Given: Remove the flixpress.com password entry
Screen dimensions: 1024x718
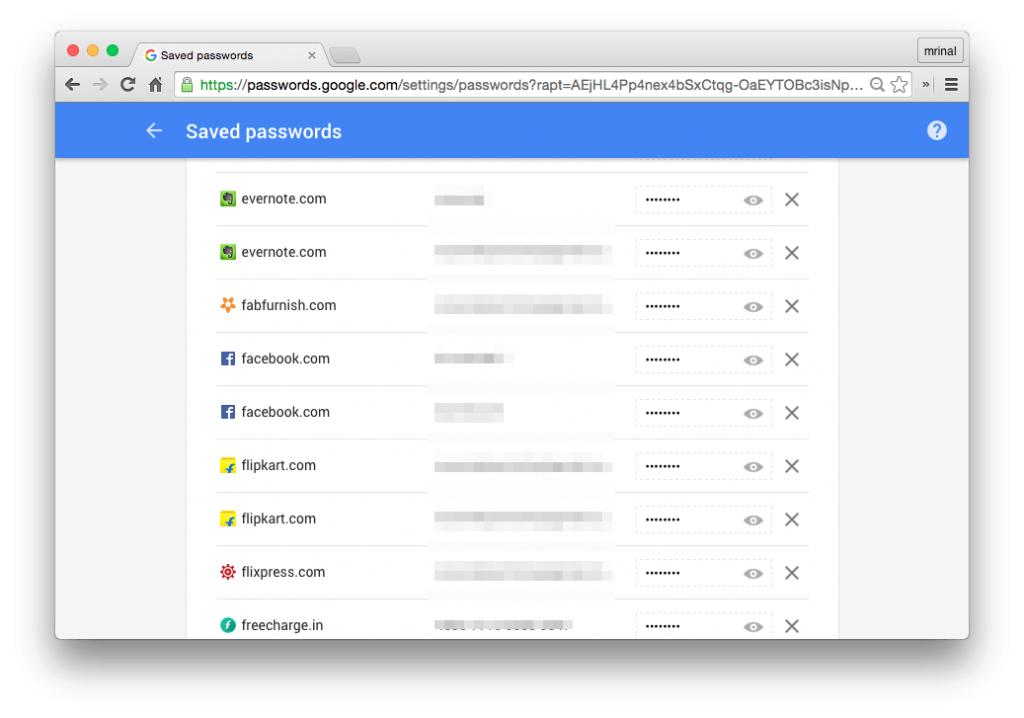Looking at the screenshot, I should [792, 572].
